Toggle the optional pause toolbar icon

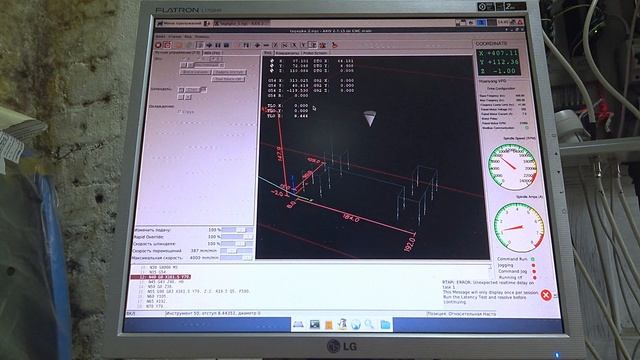(246, 45)
